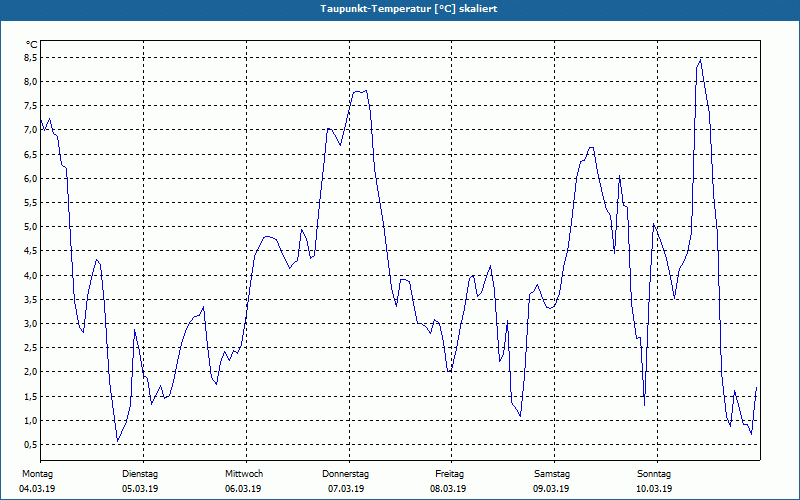Select the 3,0 y-axis value
This screenshot has width=800, height=500.
tap(32, 323)
